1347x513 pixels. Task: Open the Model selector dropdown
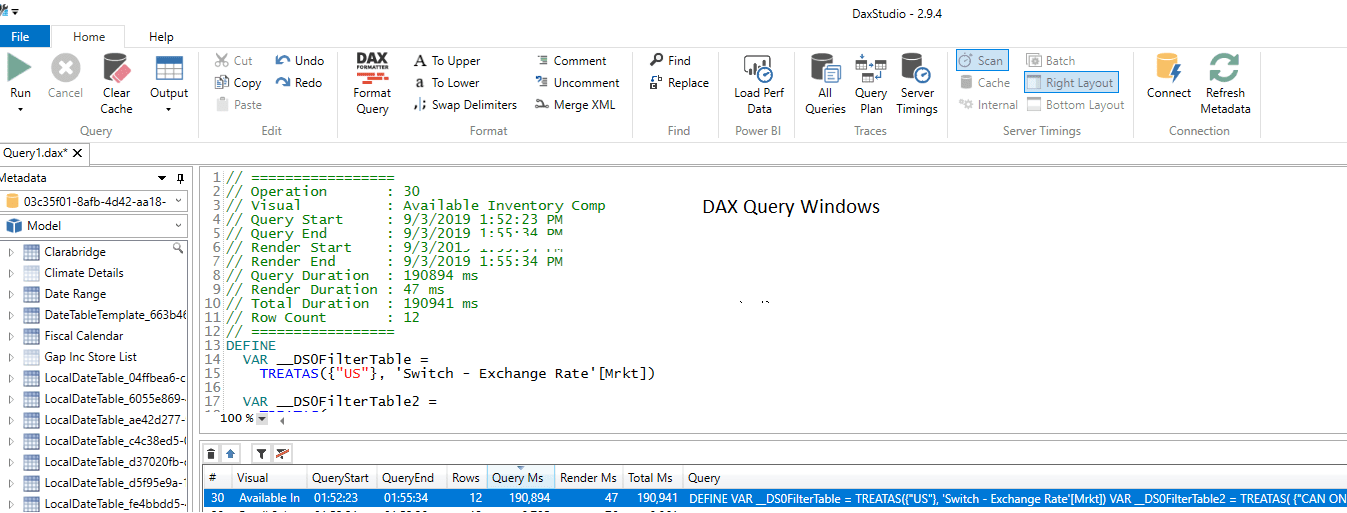(x=177, y=226)
